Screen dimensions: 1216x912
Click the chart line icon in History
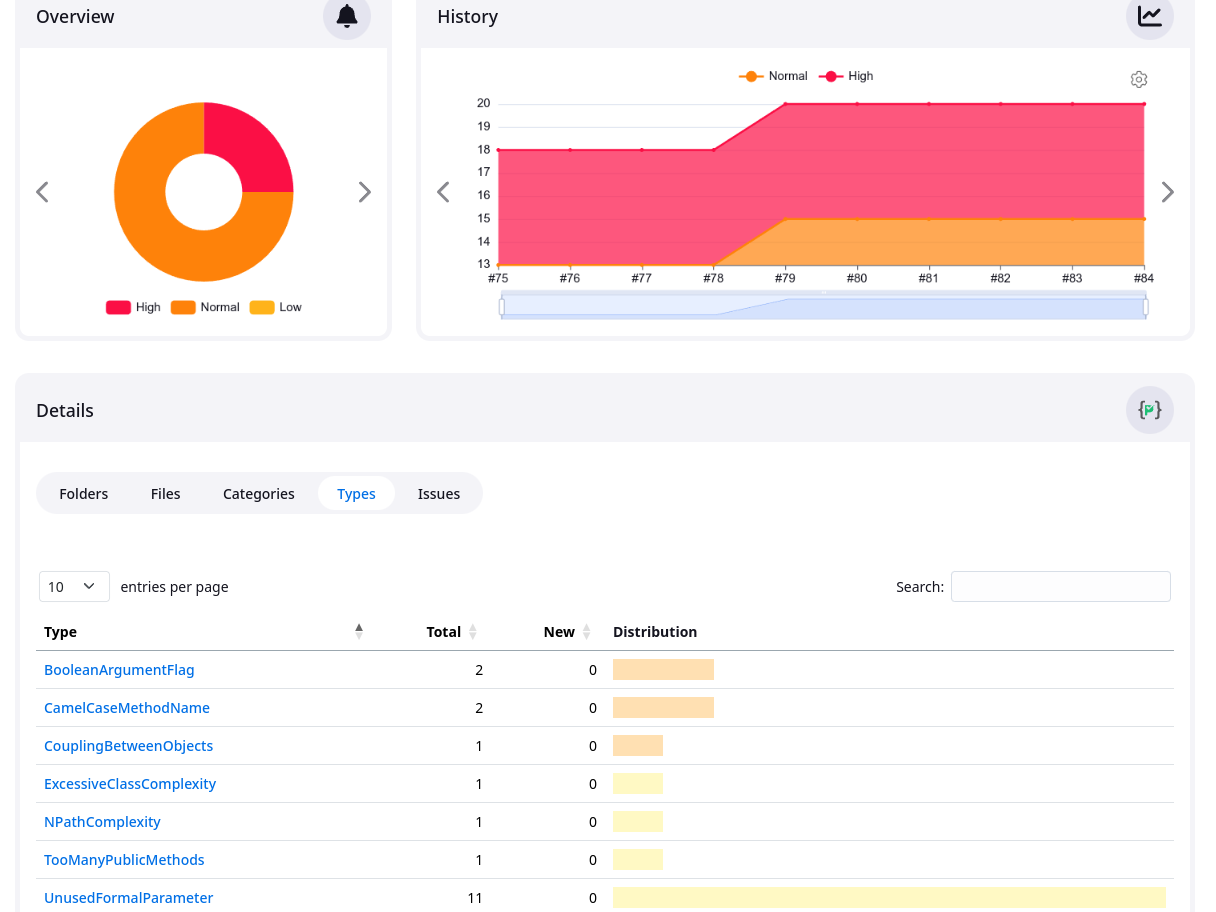[1149, 16]
